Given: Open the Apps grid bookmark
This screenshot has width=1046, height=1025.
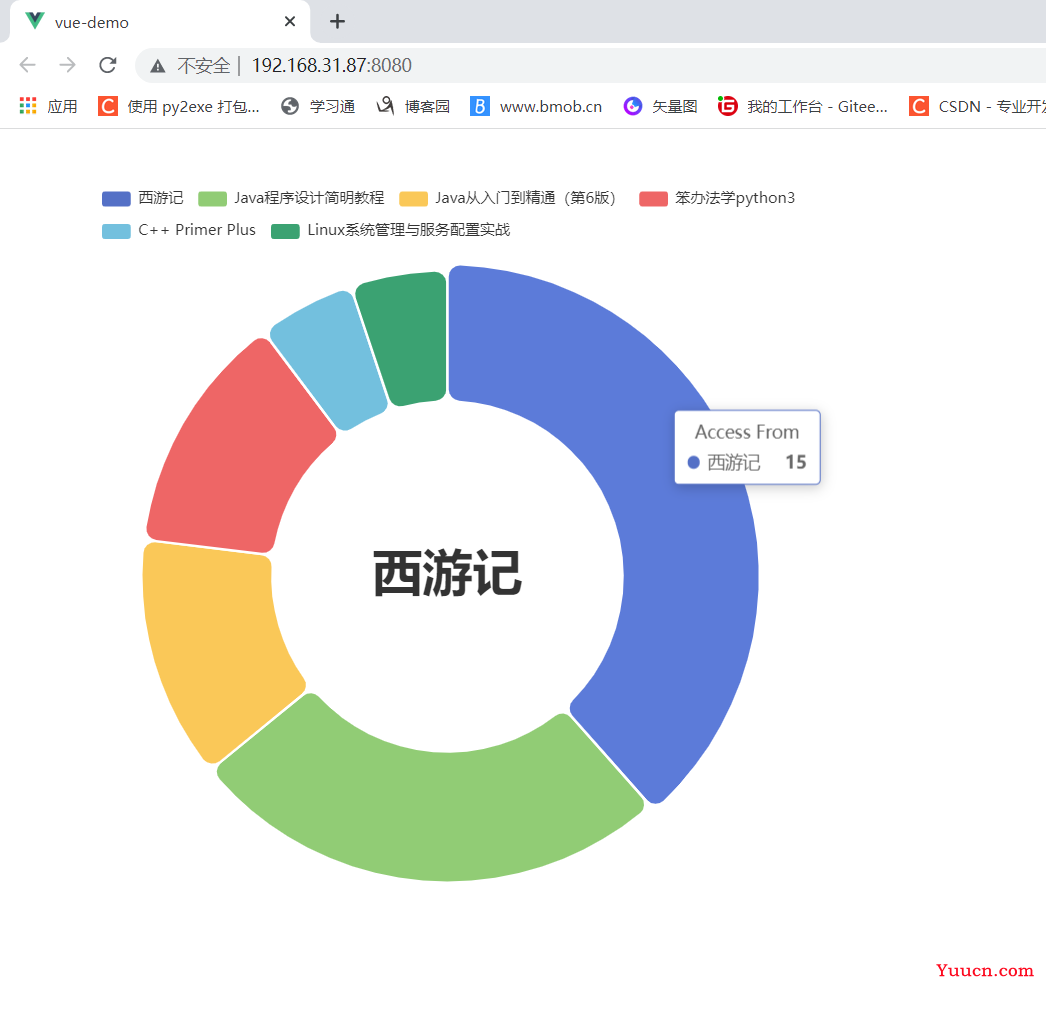Looking at the screenshot, I should (48, 106).
